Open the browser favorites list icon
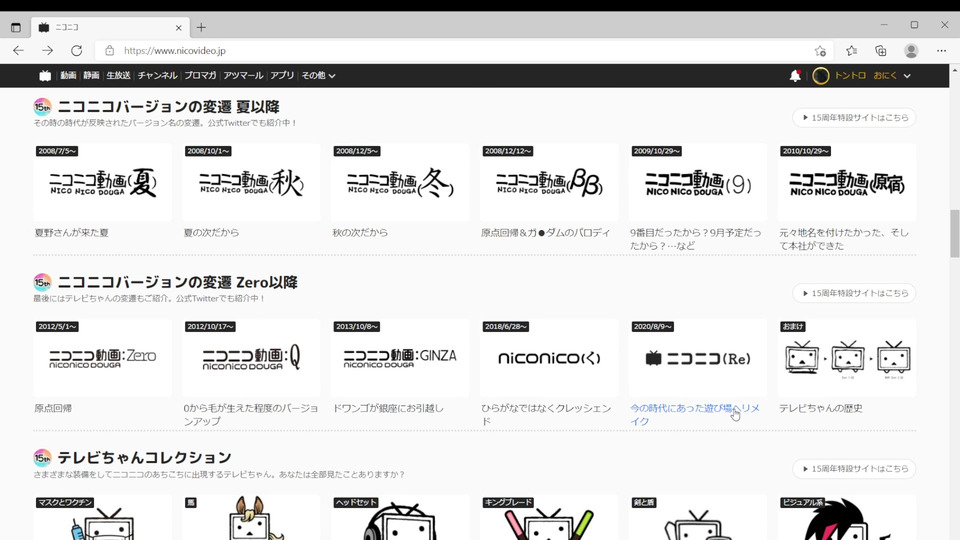 [x=852, y=51]
